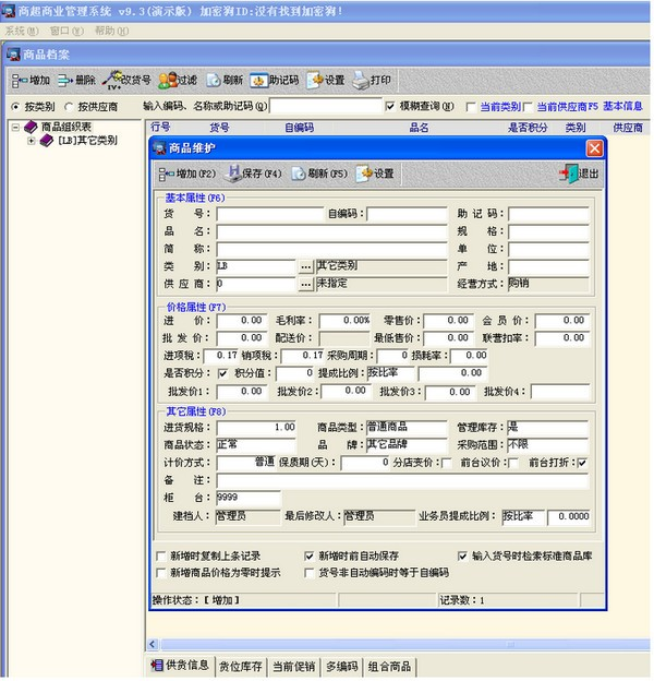Image resolution: width=657 pixels, height=684 pixels.
Task: Click the horizontal scrollbar left arrow
Action: (153, 645)
